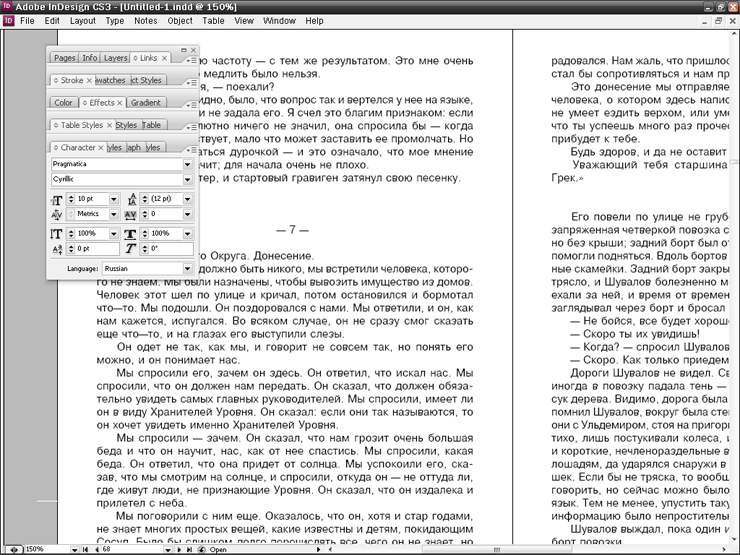This screenshot has height=555, width=740.
Task: Click the Open status menu arrow
Action: tap(319, 550)
